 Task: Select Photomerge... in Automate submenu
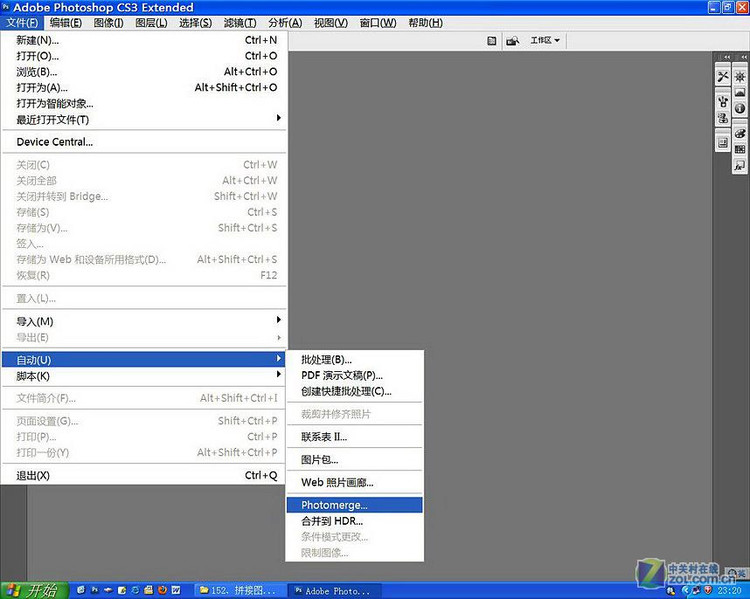click(354, 505)
